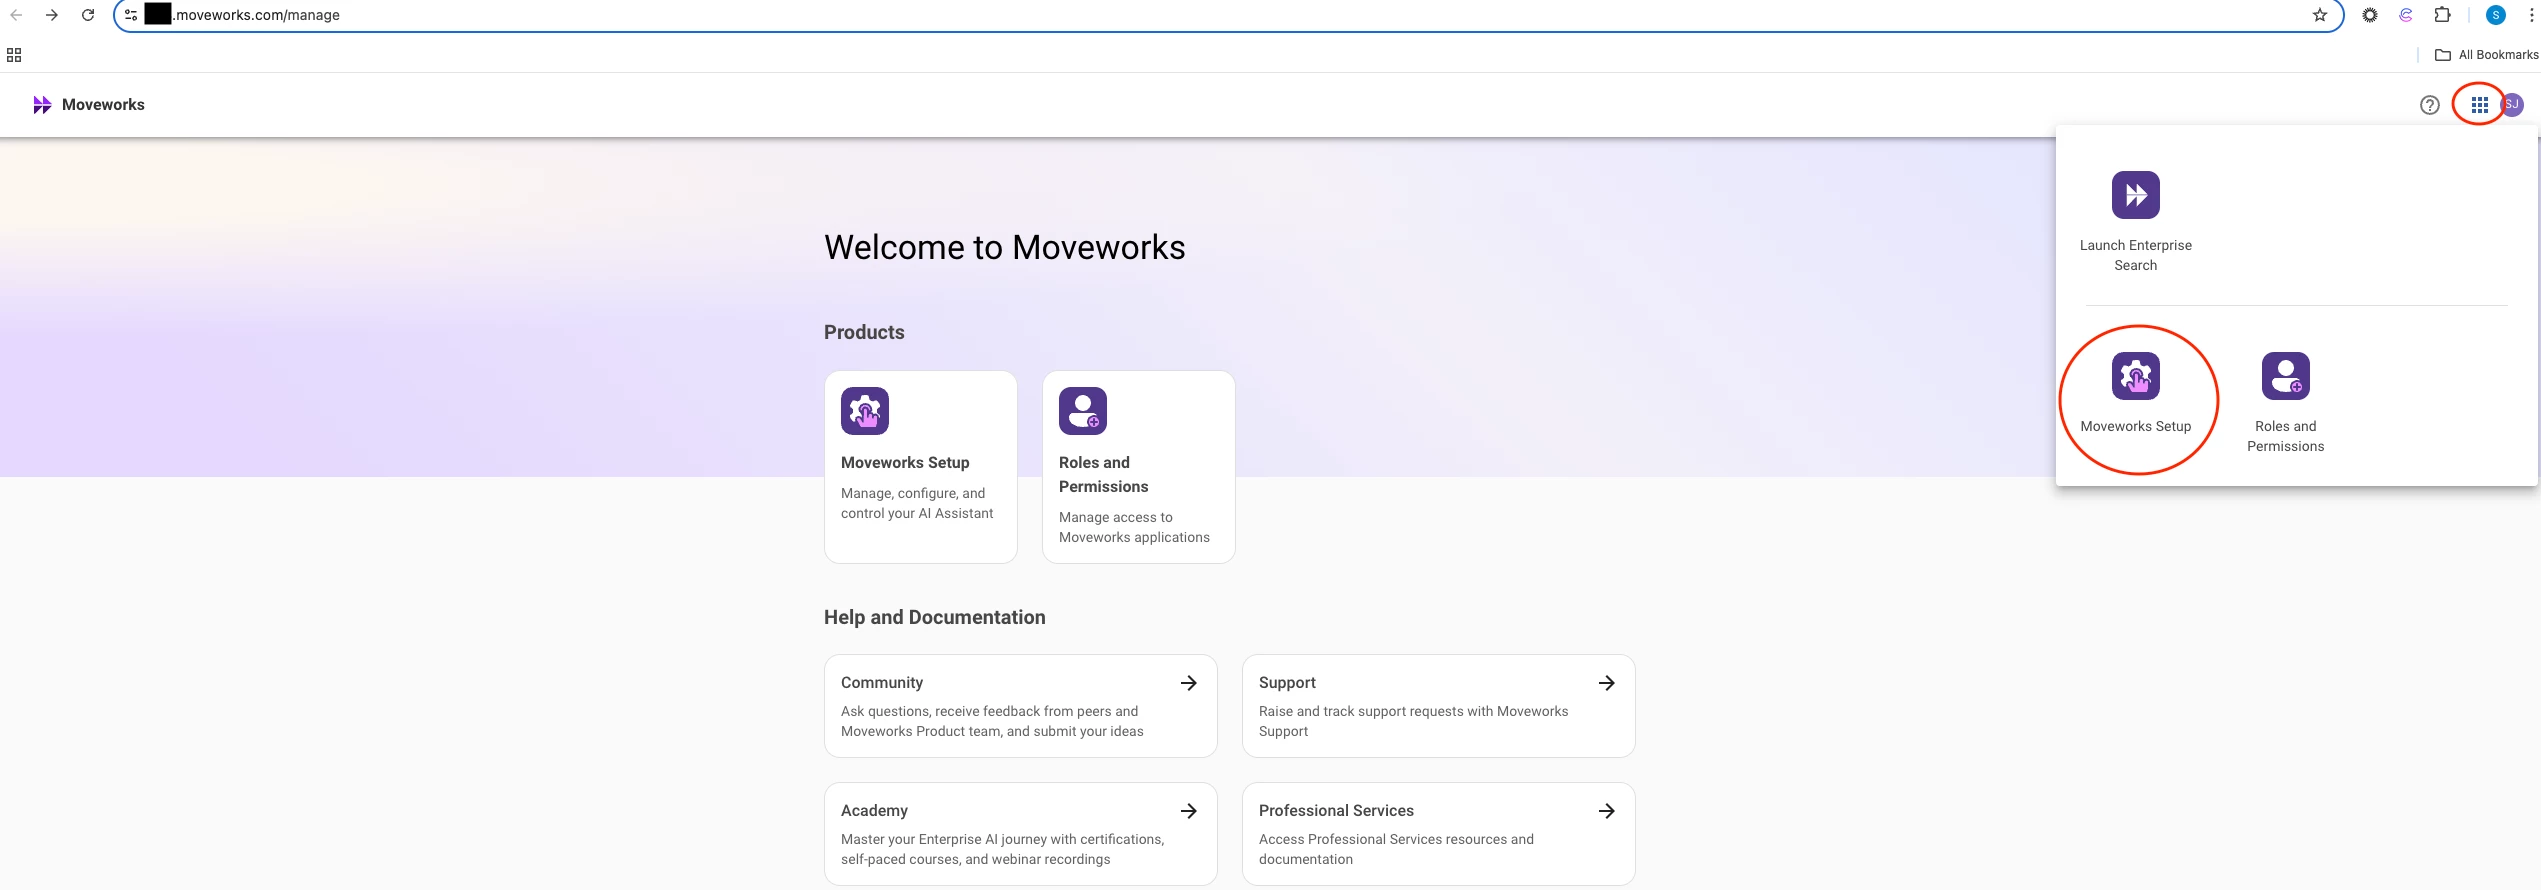Click the purple swirl extension icon in browser toolbar
The image size is (2541, 890).
(x=2406, y=15)
